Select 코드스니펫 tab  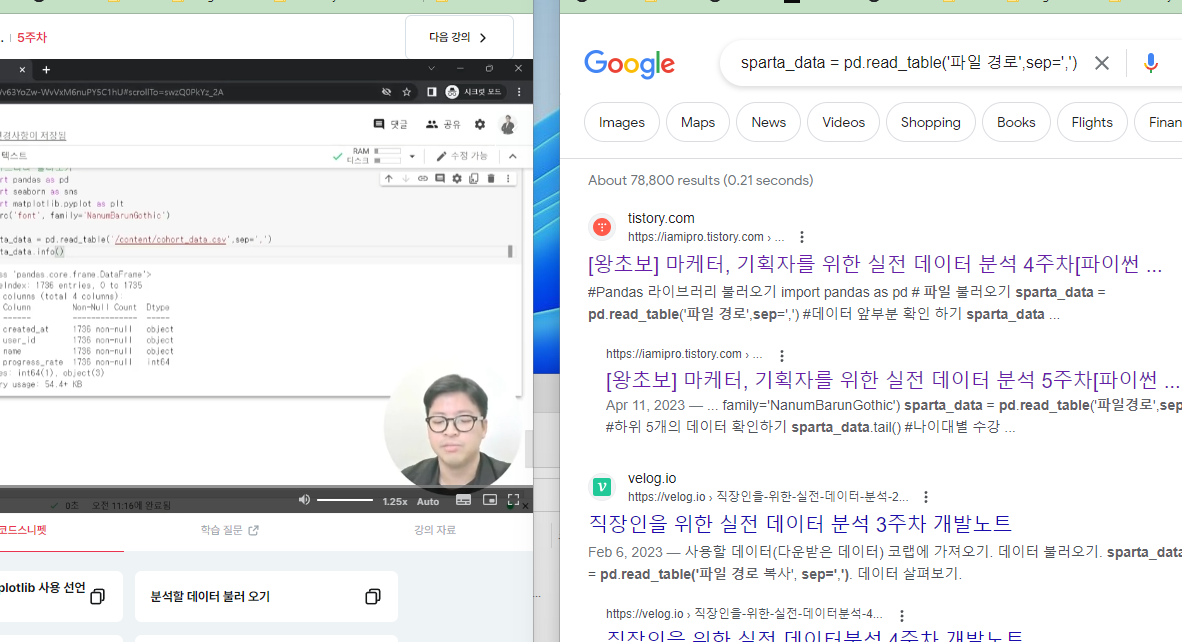click(x=23, y=530)
